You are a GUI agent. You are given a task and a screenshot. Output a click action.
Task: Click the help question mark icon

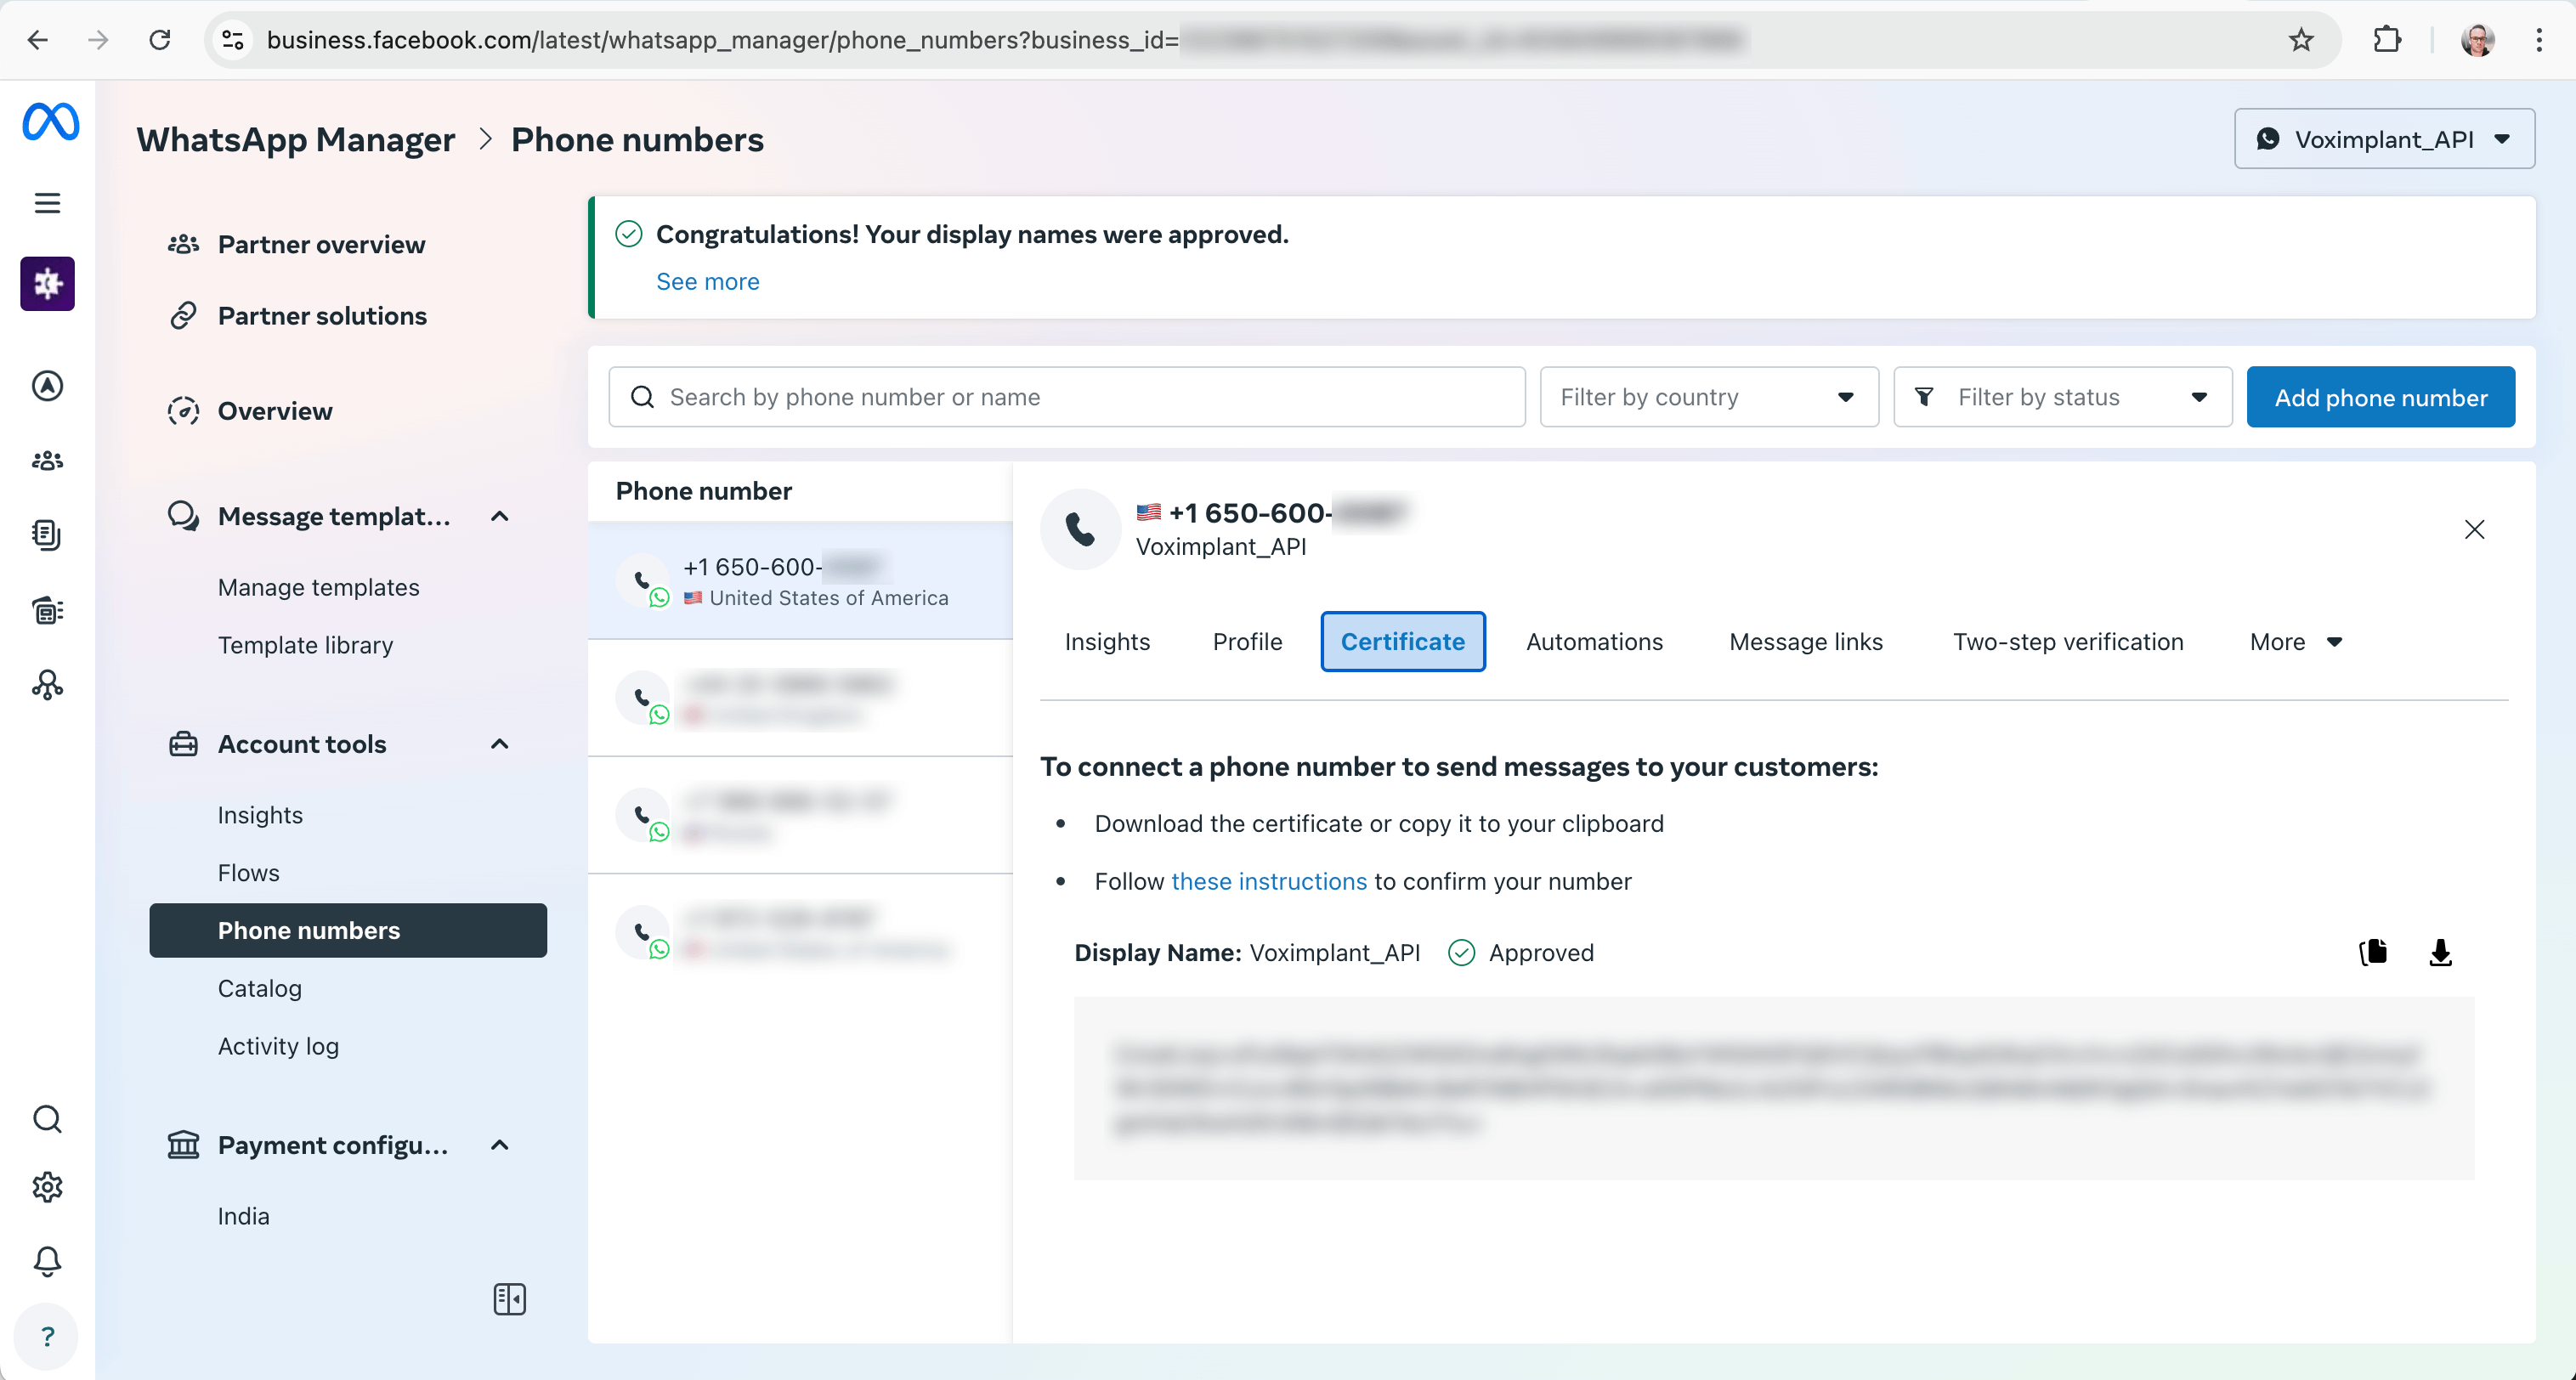point(47,1336)
